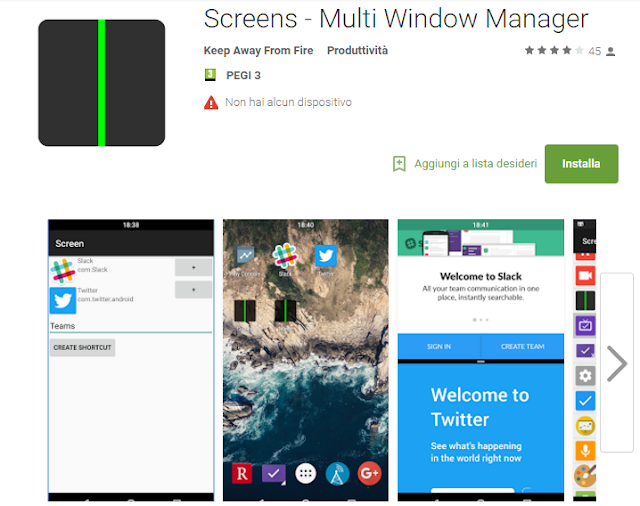
Task: Click the orange microphone icon in fourth screenshot
Action: (x=585, y=451)
